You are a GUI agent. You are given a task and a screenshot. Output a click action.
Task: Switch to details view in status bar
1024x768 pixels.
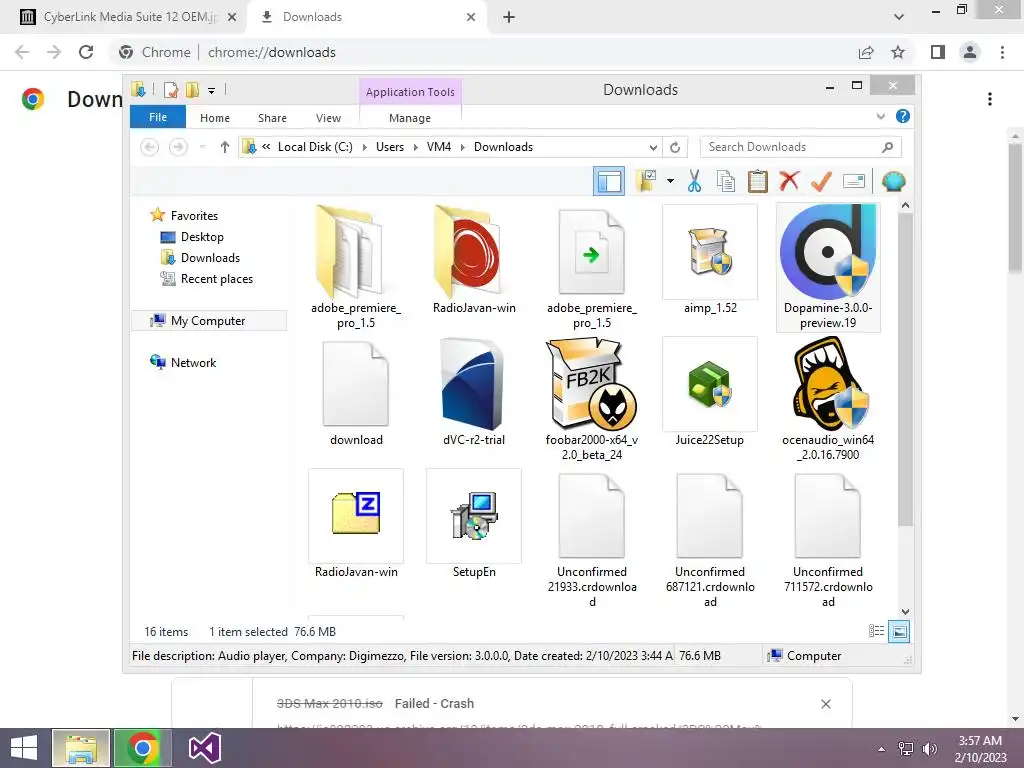point(876,631)
